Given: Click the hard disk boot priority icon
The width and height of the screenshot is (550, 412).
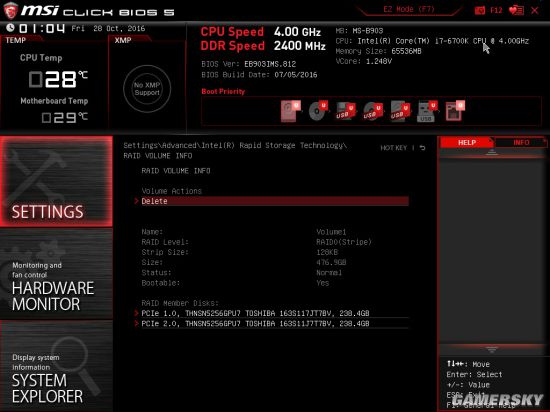Looking at the screenshot, I should [x=290, y=111].
